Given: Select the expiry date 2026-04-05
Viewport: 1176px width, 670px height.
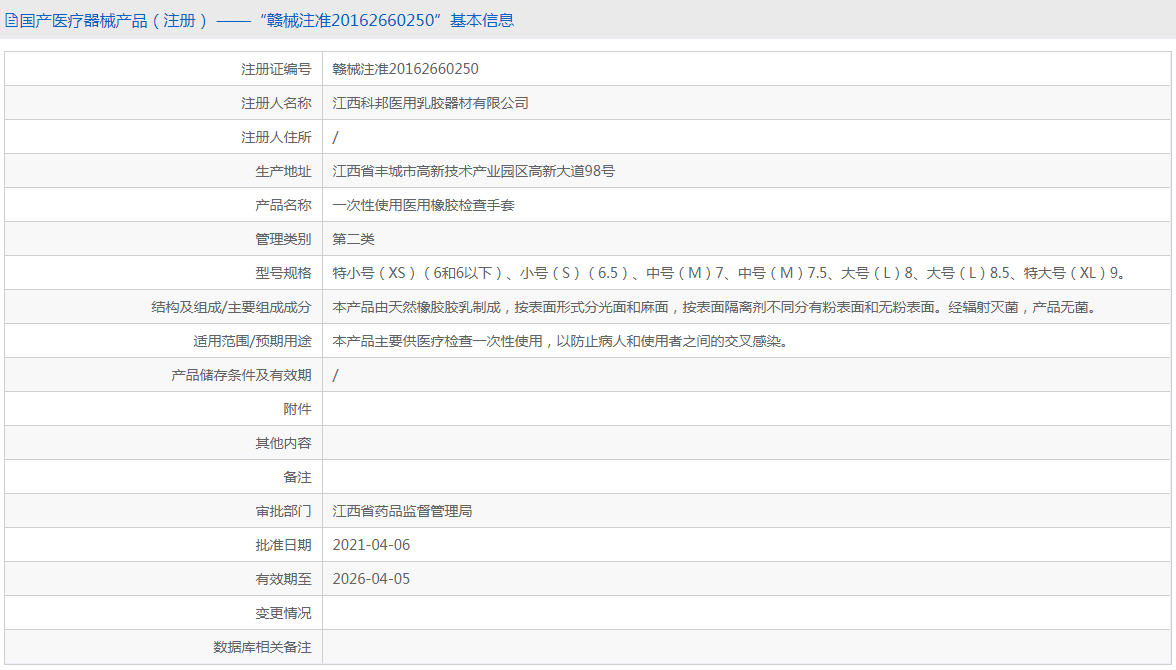Looking at the screenshot, I should tap(371, 579).
